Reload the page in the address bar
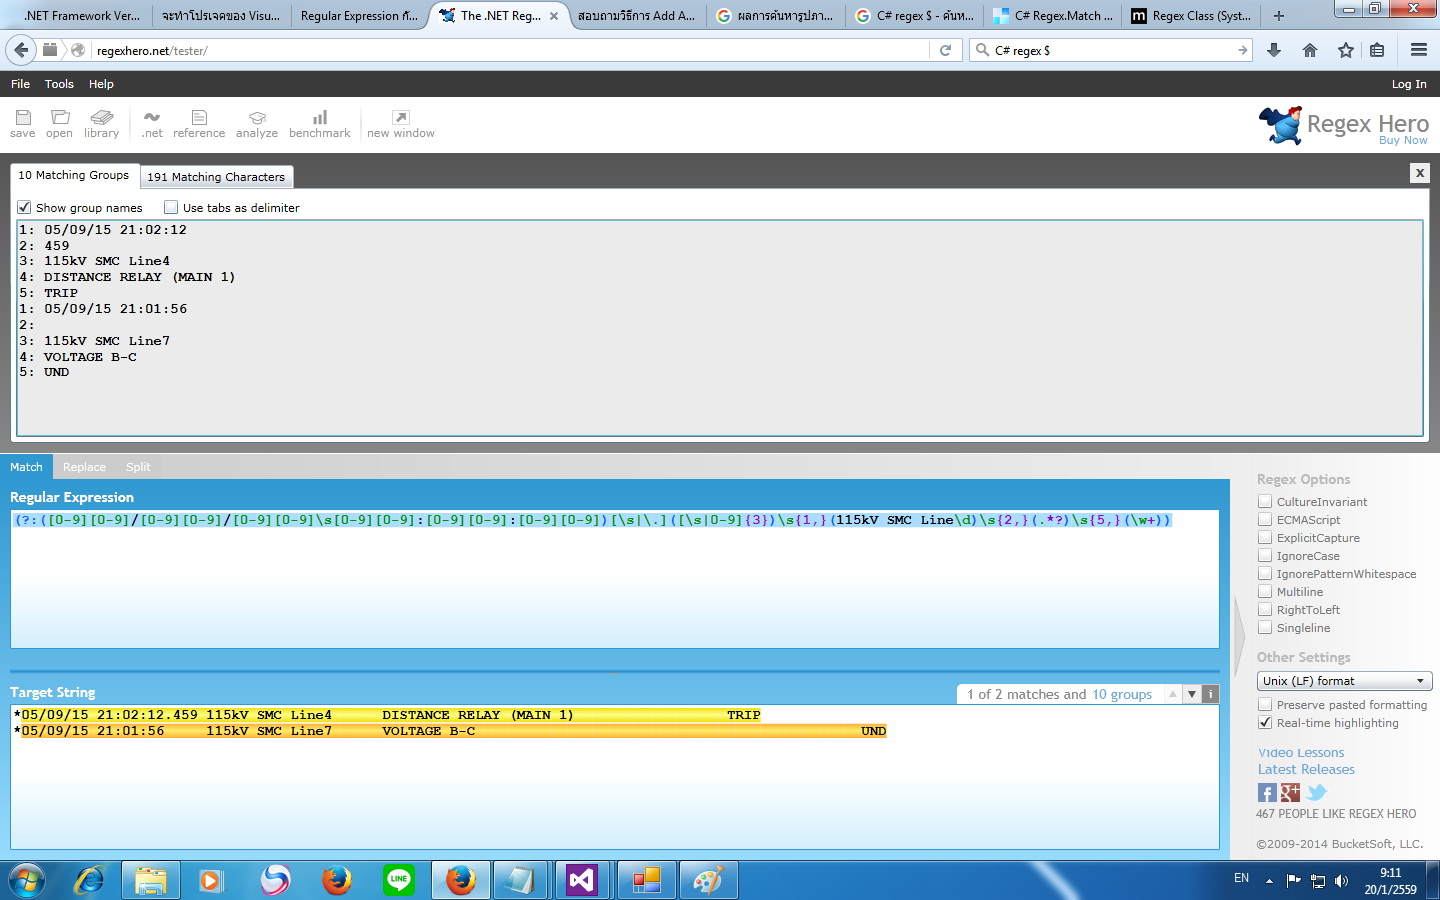Viewport: 1440px width, 900px height. pyautogui.click(x=945, y=50)
